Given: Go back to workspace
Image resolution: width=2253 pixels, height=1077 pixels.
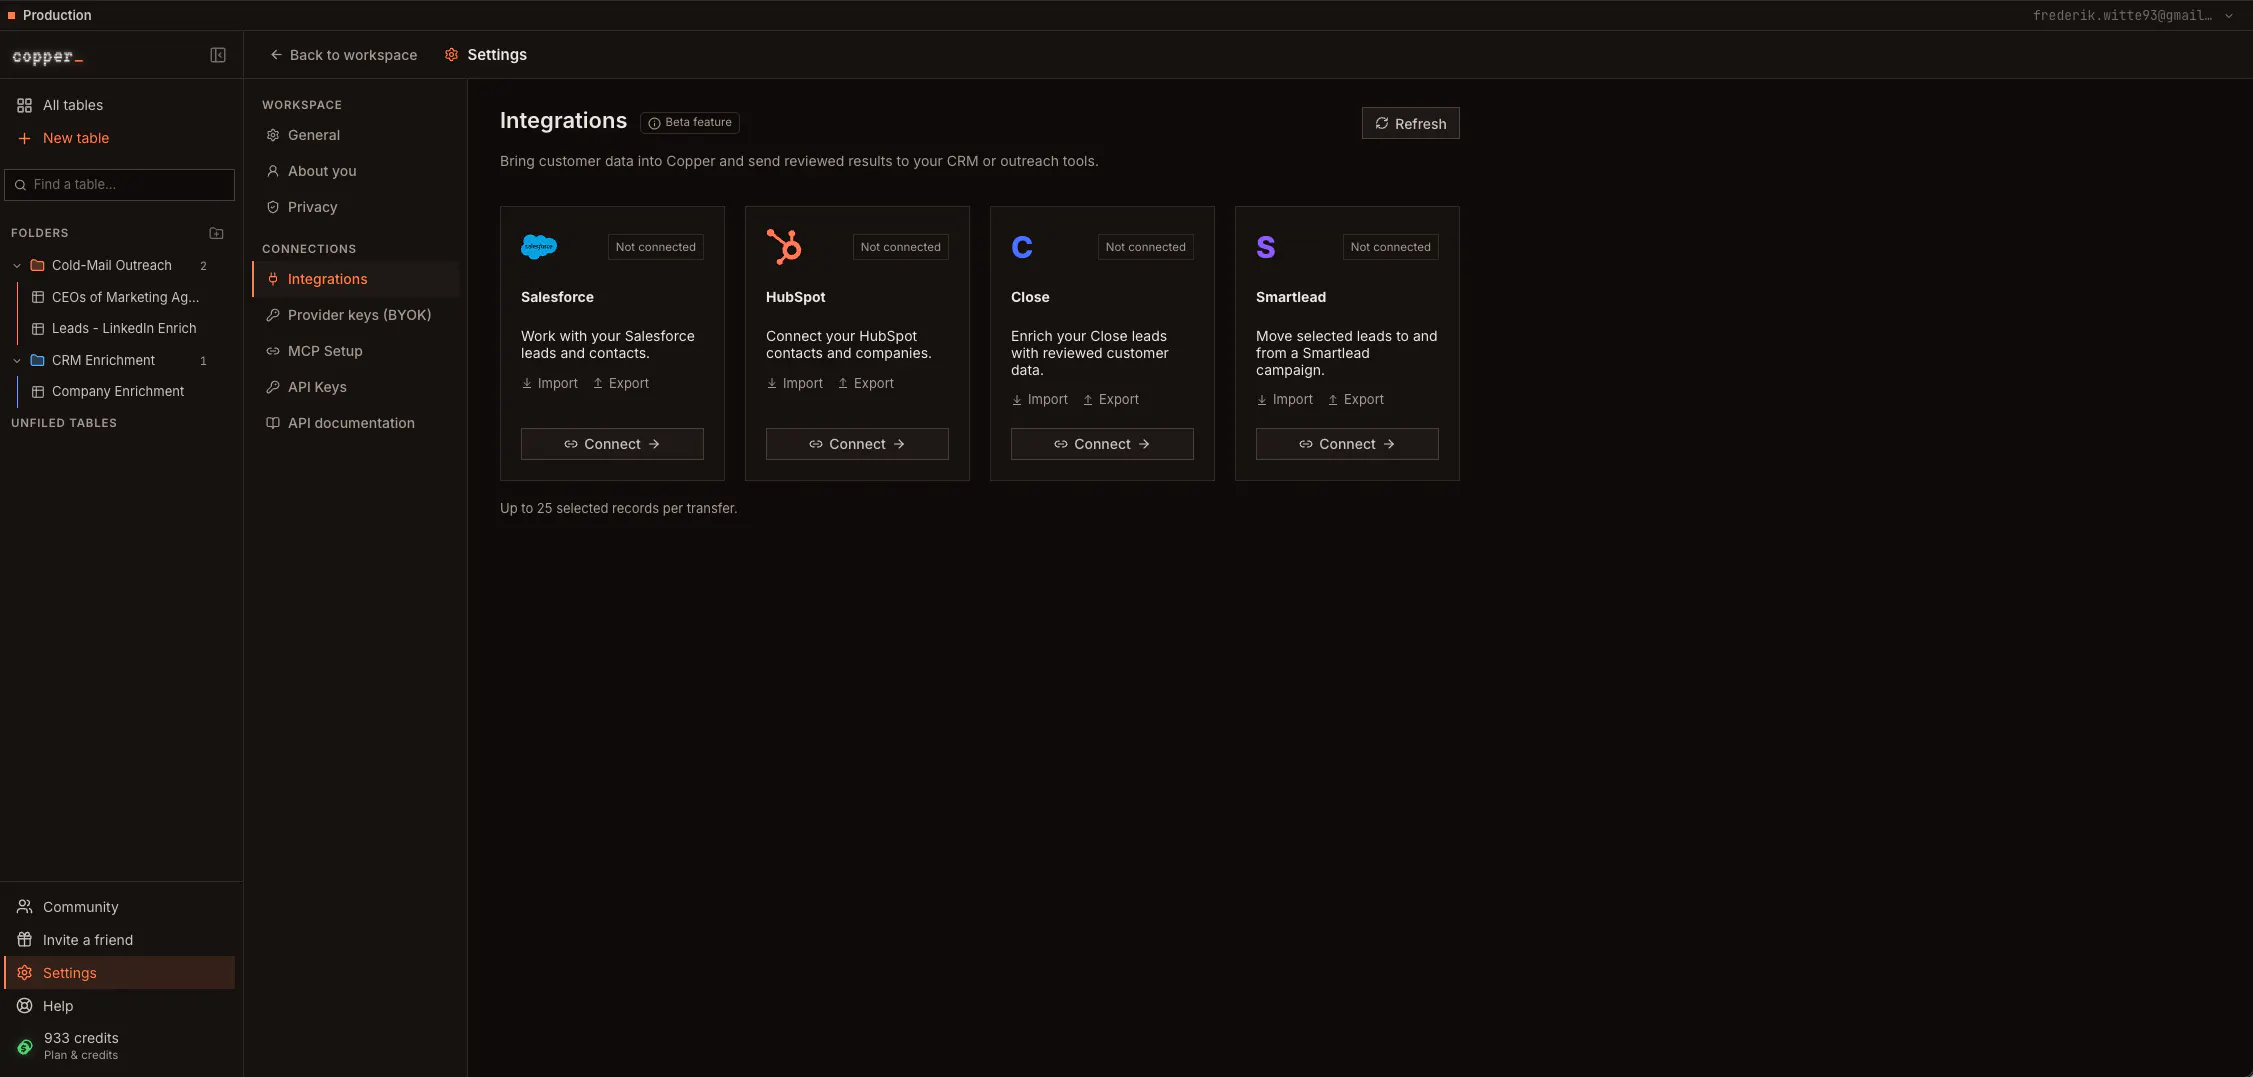Looking at the screenshot, I should [x=343, y=55].
